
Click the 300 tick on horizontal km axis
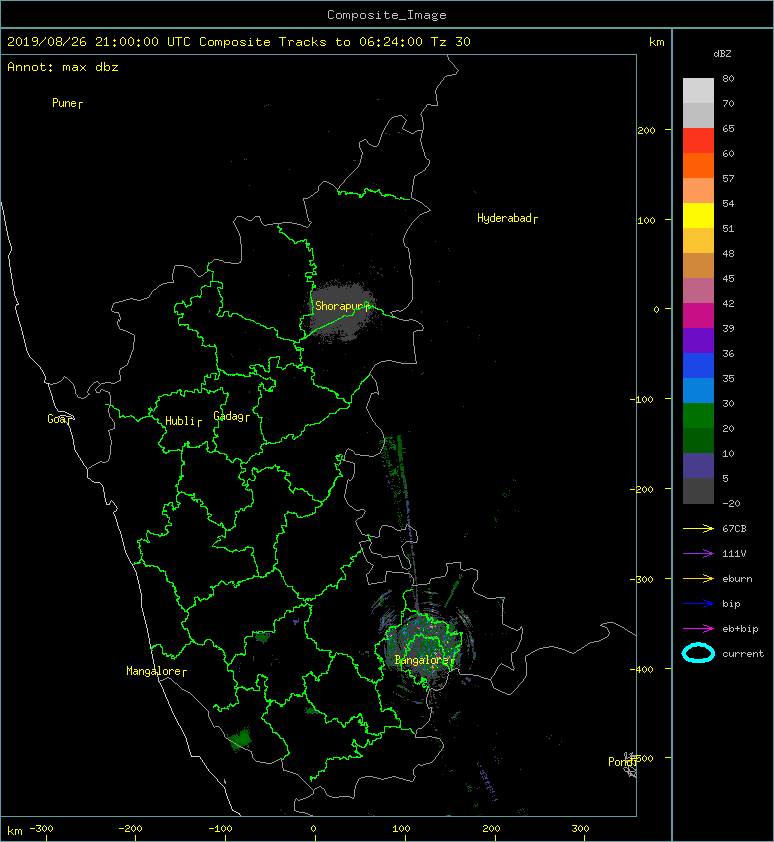pyautogui.click(x=581, y=829)
